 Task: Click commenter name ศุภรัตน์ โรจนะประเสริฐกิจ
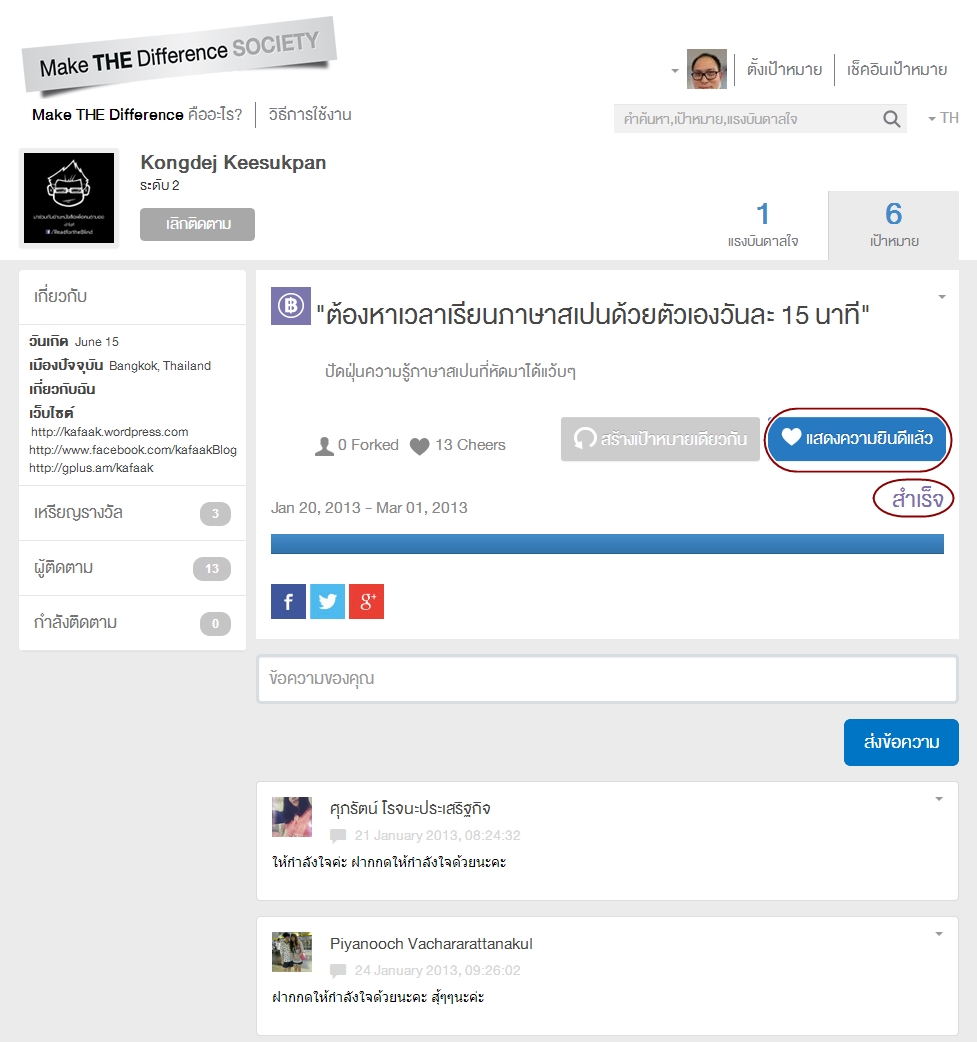tap(410, 808)
